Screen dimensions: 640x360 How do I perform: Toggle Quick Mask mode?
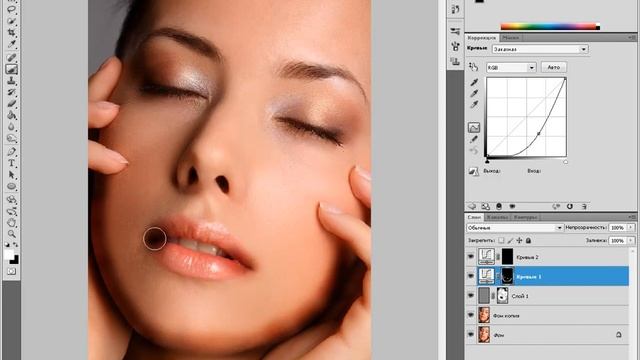11,271
